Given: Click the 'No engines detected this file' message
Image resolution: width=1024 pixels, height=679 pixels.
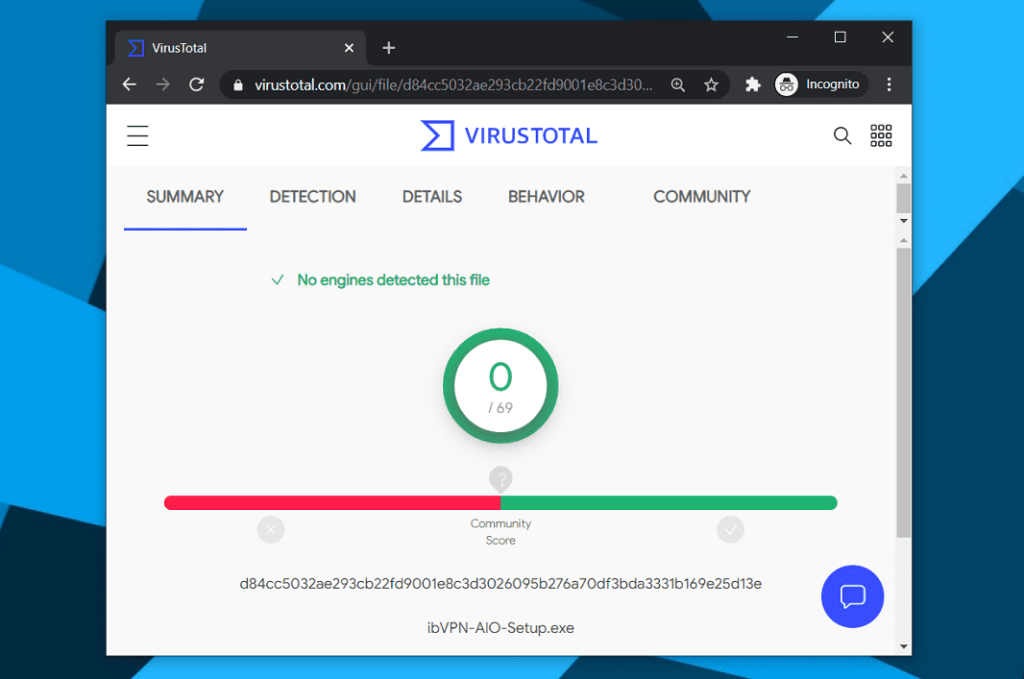Looking at the screenshot, I should (393, 280).
